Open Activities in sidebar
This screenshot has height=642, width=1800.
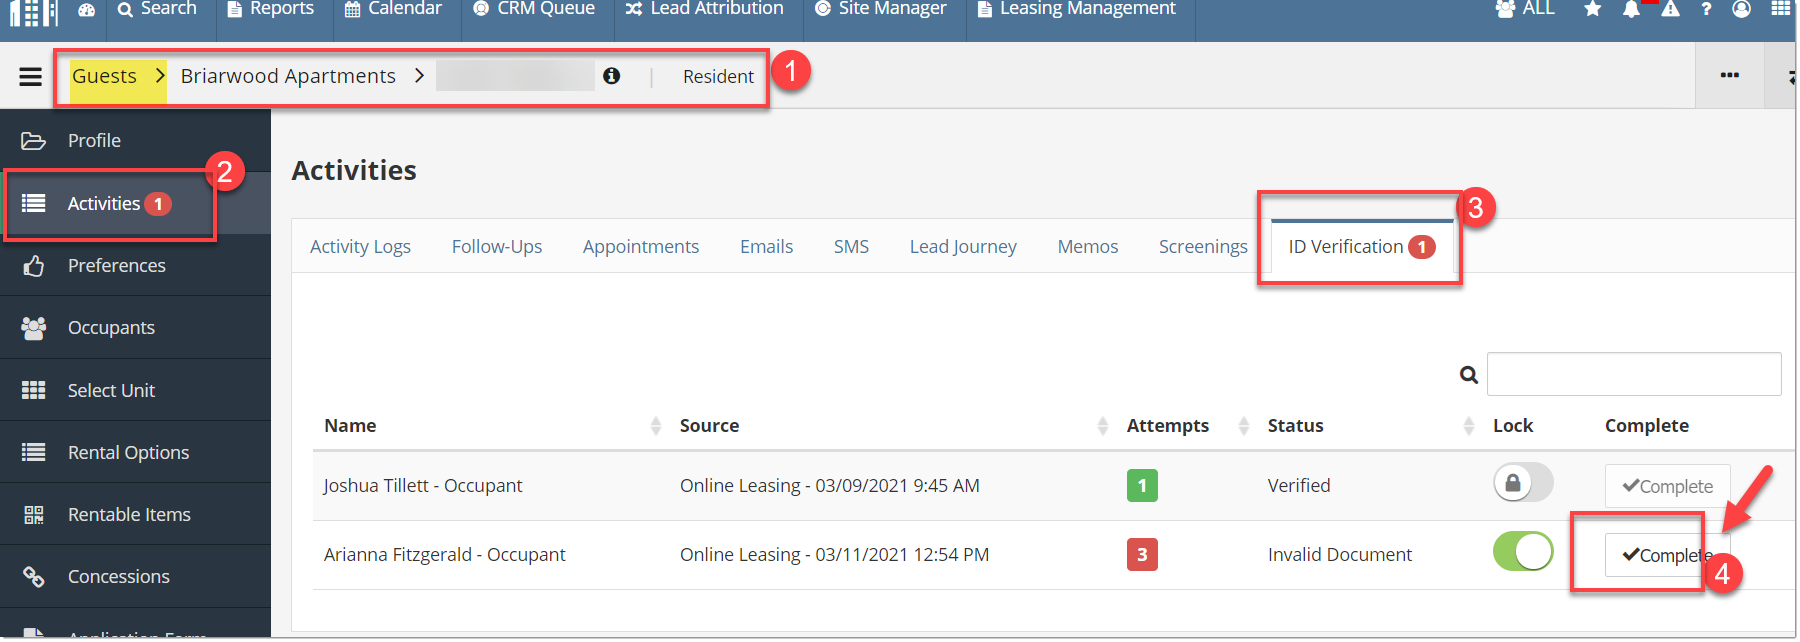click(135, 204)
